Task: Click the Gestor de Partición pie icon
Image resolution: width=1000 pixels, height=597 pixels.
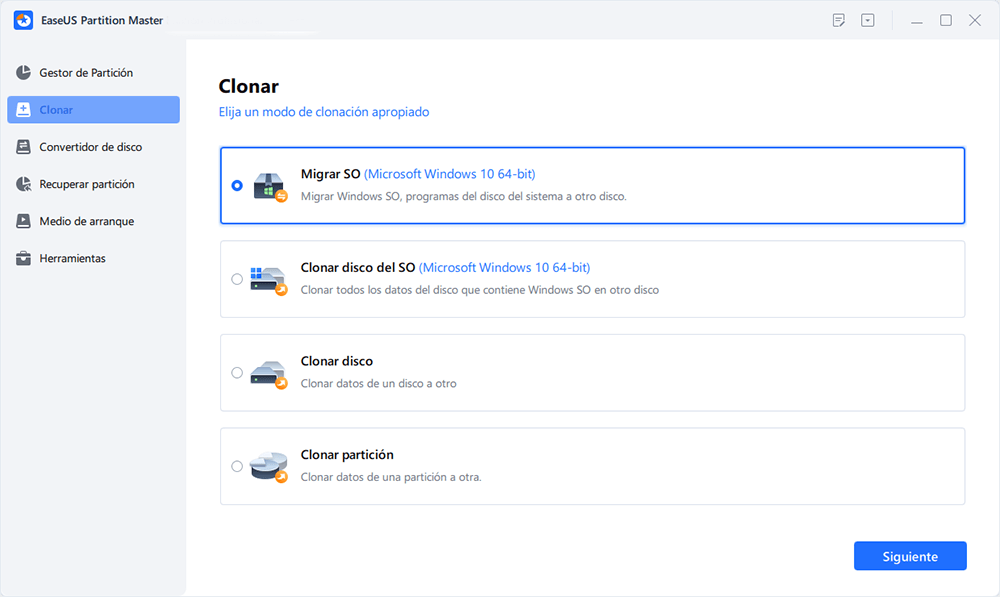Action: 24,73
